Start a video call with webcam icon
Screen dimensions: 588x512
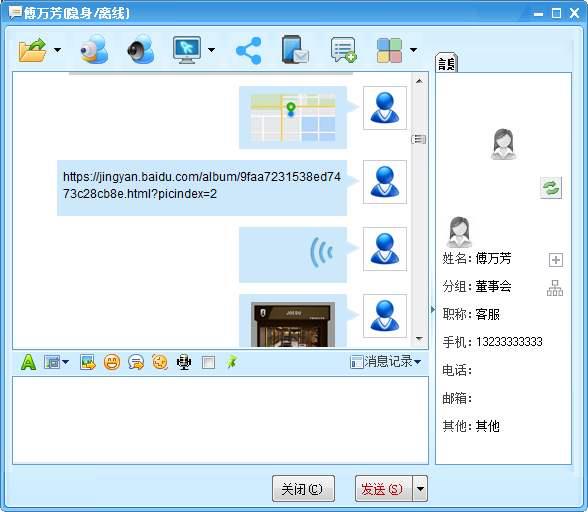click(94, 49)
